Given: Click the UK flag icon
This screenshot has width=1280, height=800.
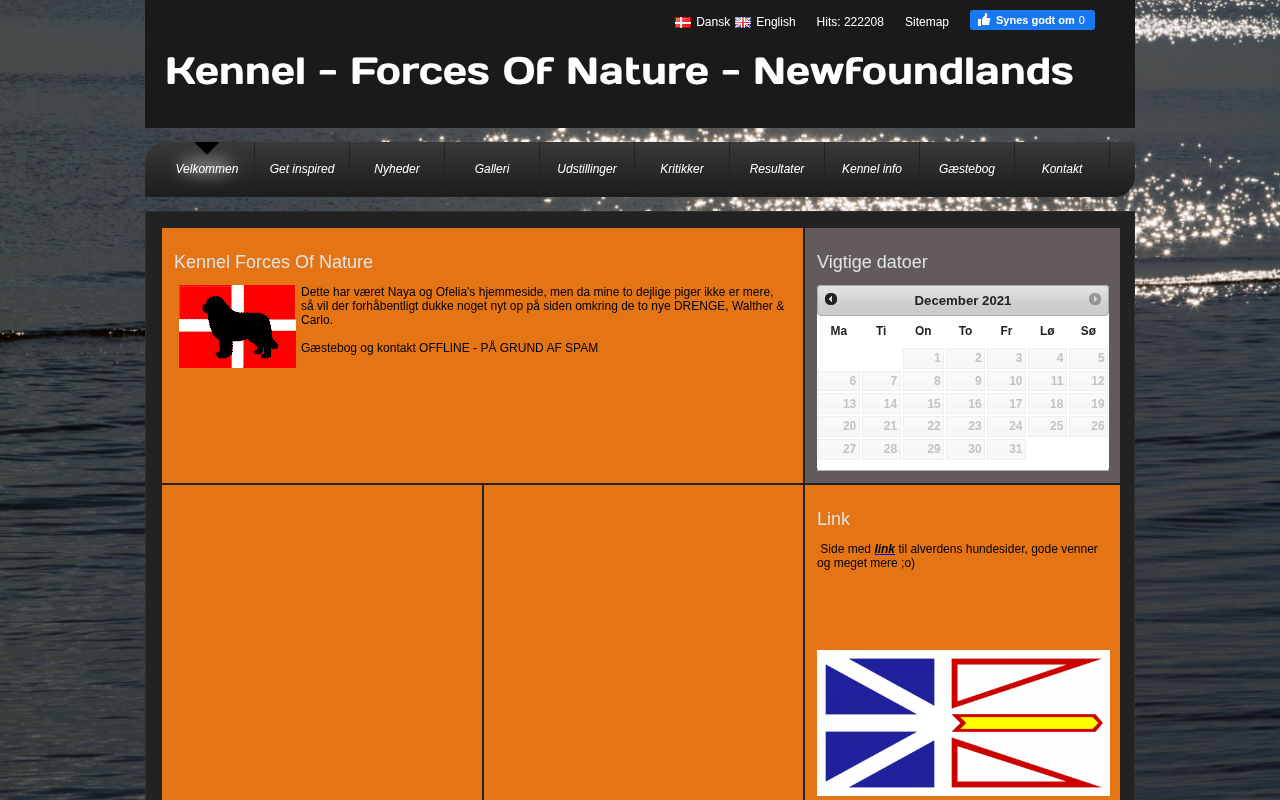Looking at the screenshot, I should point(743,22).
